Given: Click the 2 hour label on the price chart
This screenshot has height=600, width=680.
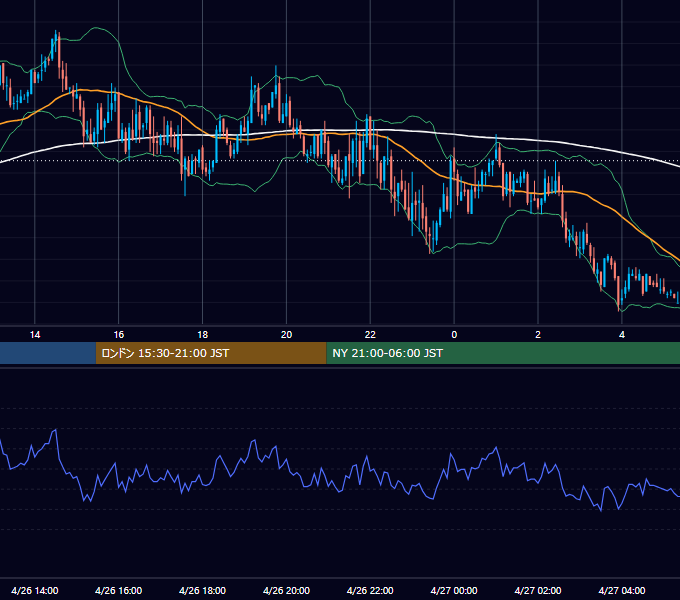Looking at the screenshot, I should (x=538, y=335).
